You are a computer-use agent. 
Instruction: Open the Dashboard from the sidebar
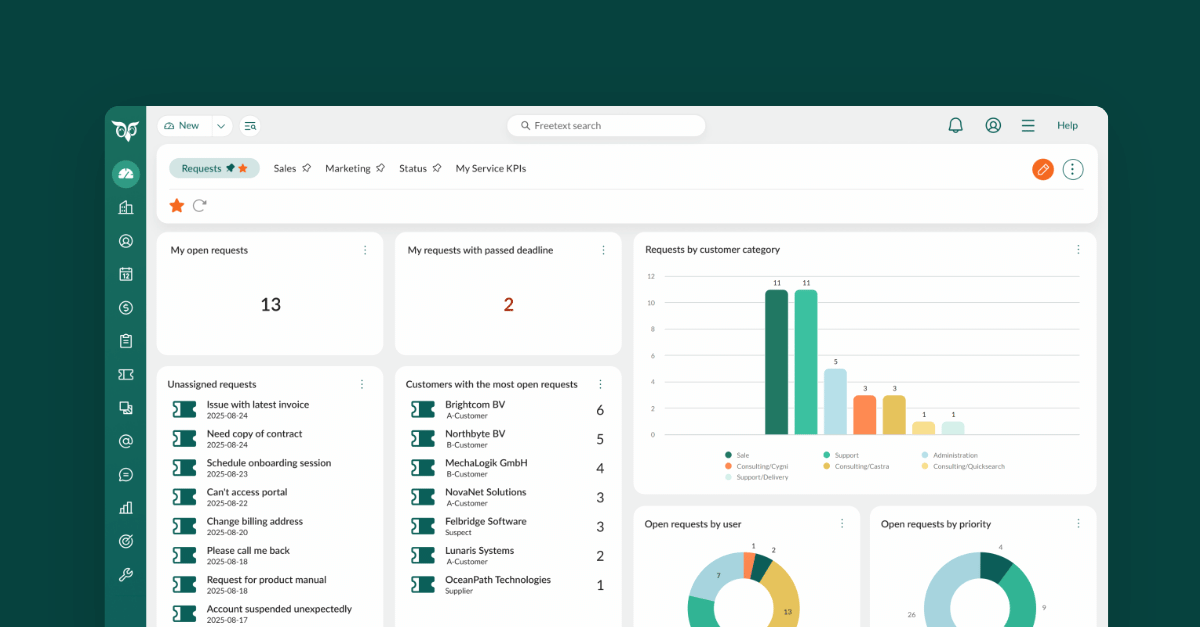coord(125,174)
